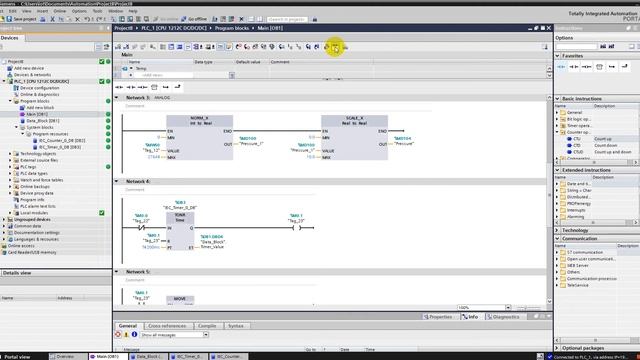
Task: Click the print icon in main toolbar
Action: 42,19
